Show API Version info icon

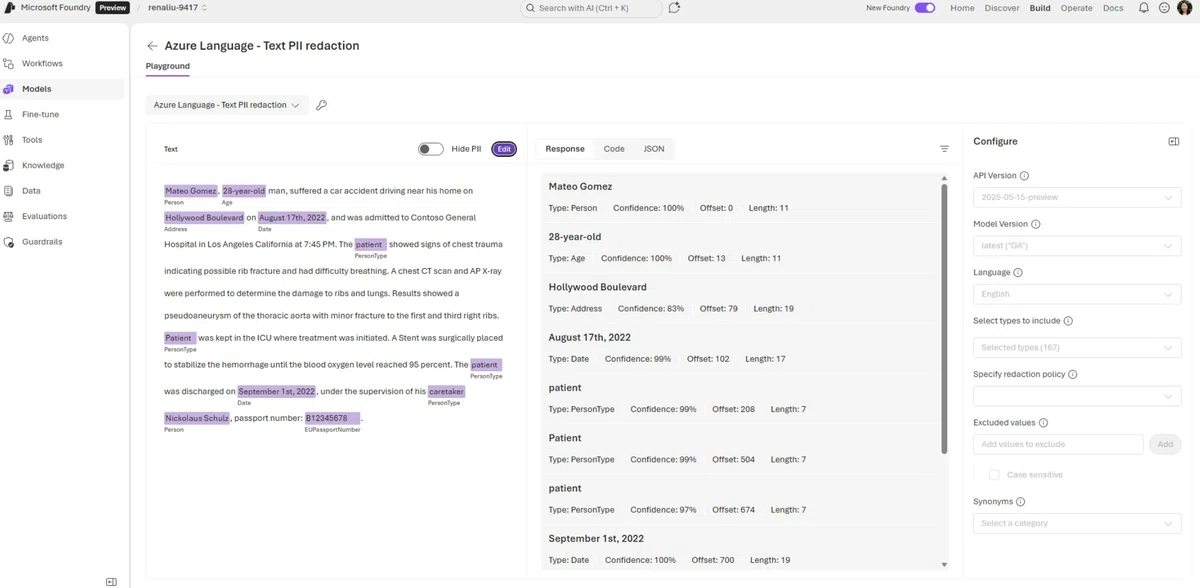1024,176
